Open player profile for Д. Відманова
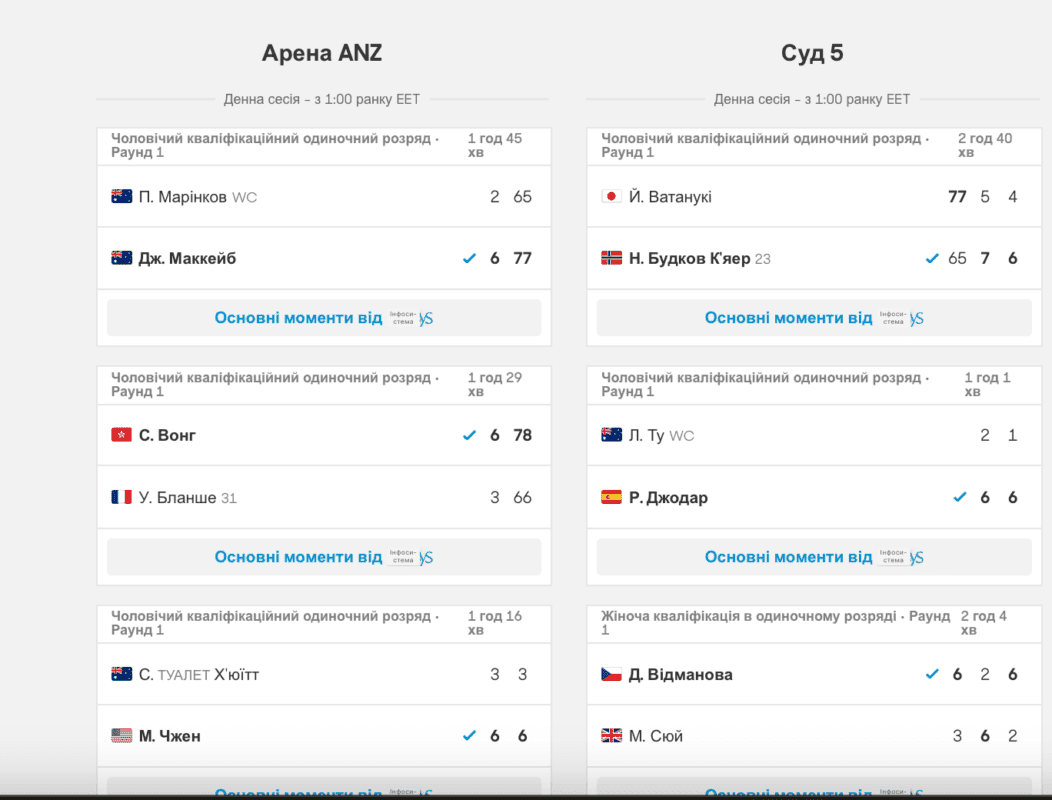 (x=680, y=674)
